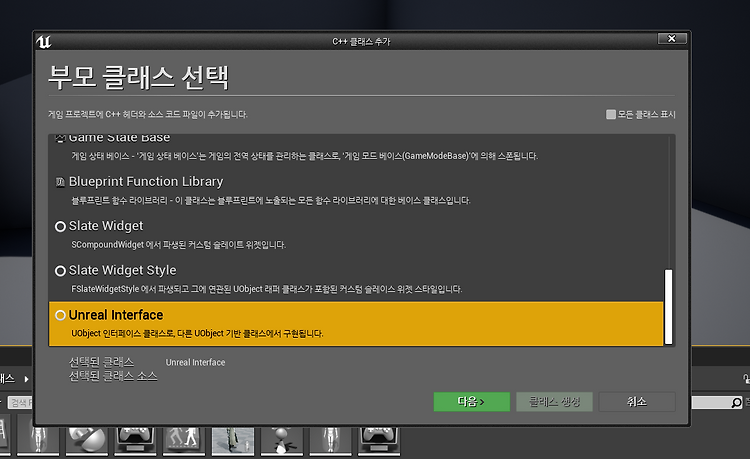Select the Game State Base row
Screen dimensions: 750x459
pos(356,151)
